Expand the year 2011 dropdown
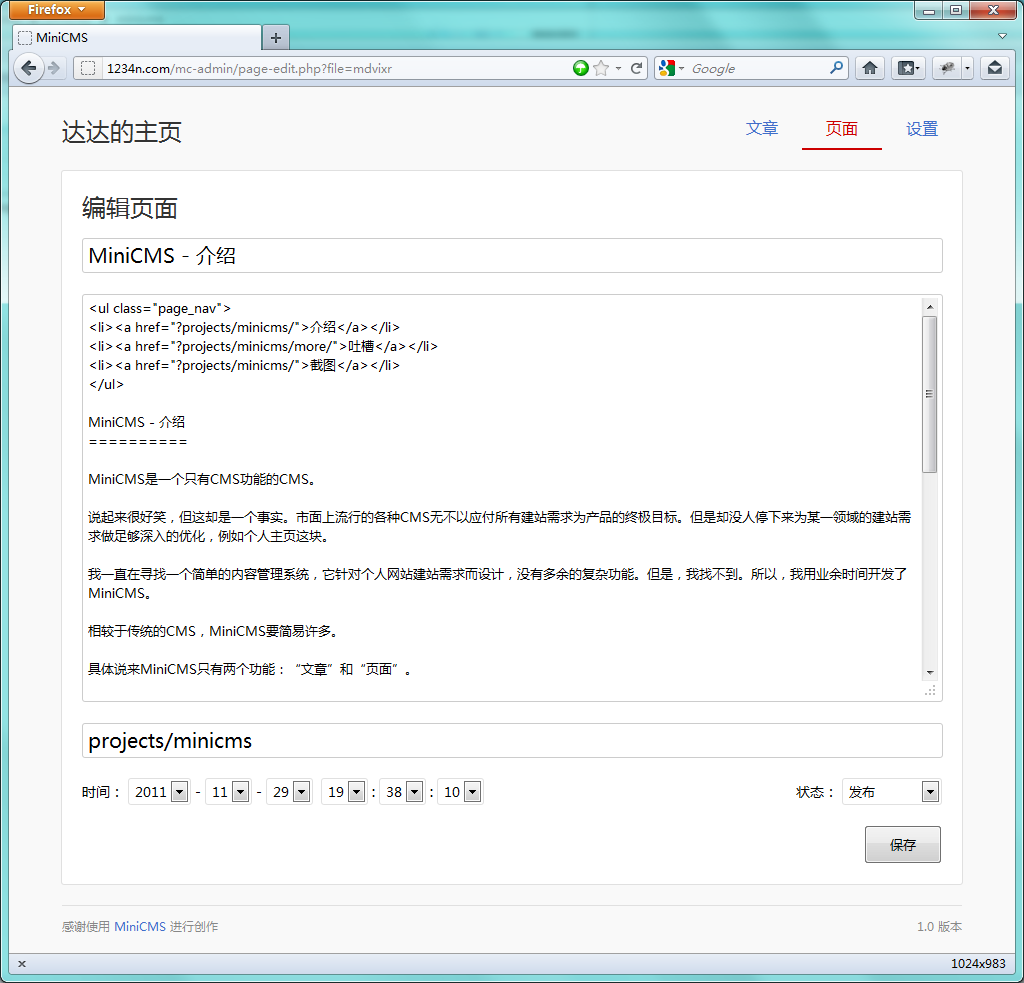 (x=179, y=792)
